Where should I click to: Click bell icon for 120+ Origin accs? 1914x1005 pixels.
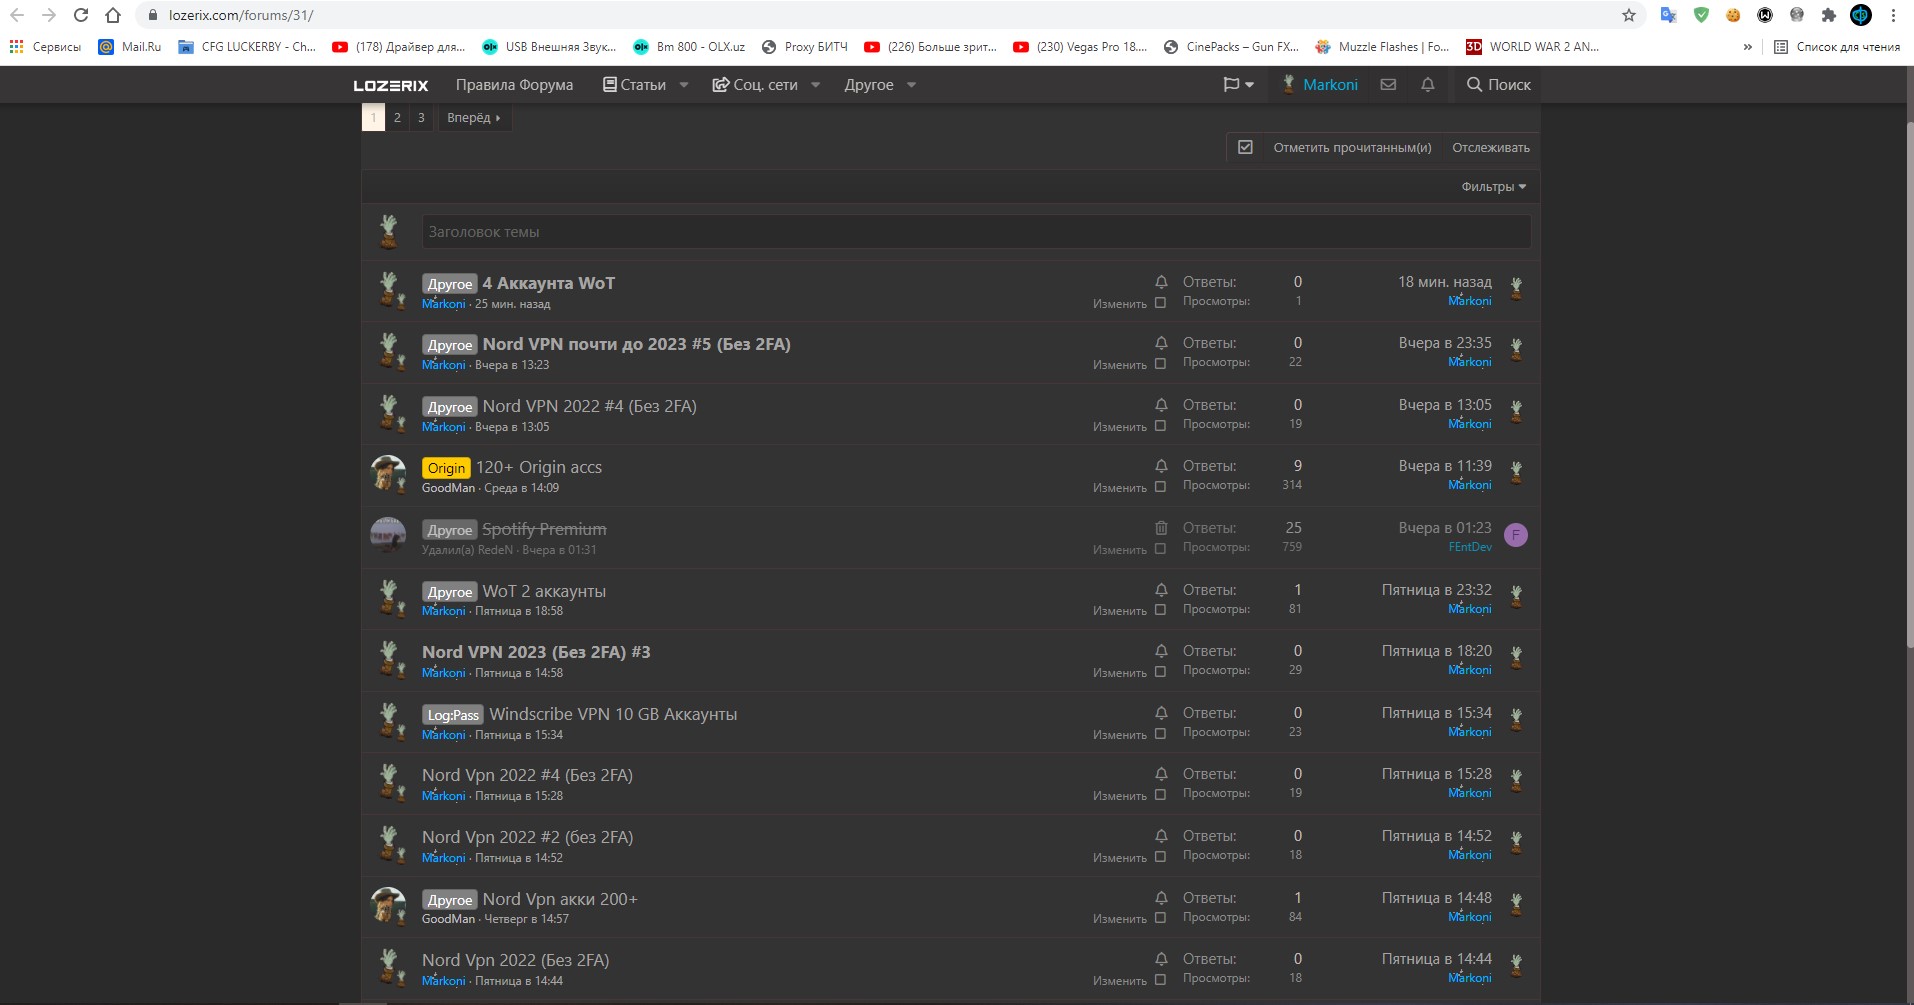pos(1161,466)
